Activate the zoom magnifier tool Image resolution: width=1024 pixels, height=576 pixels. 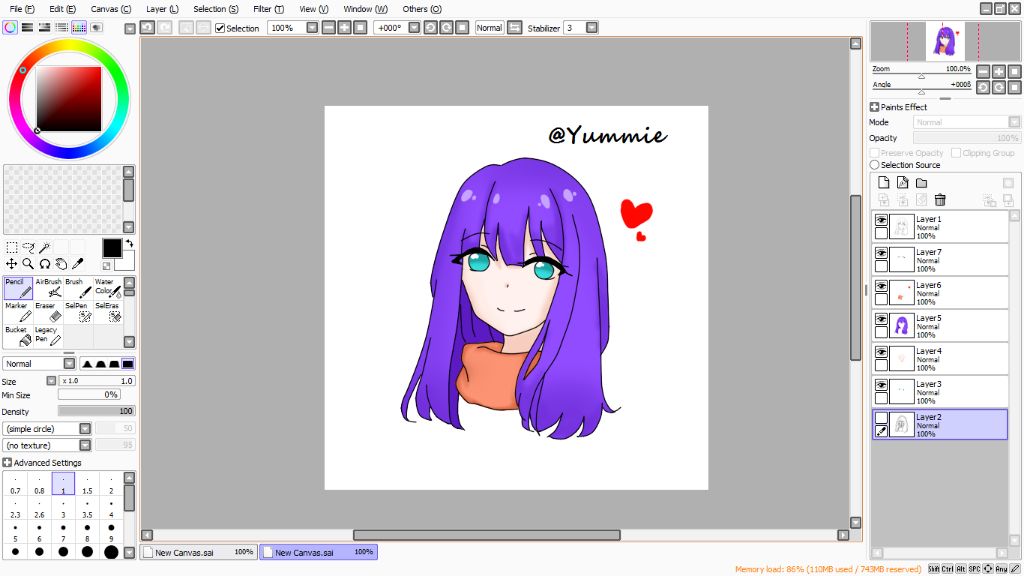(28, 264)
